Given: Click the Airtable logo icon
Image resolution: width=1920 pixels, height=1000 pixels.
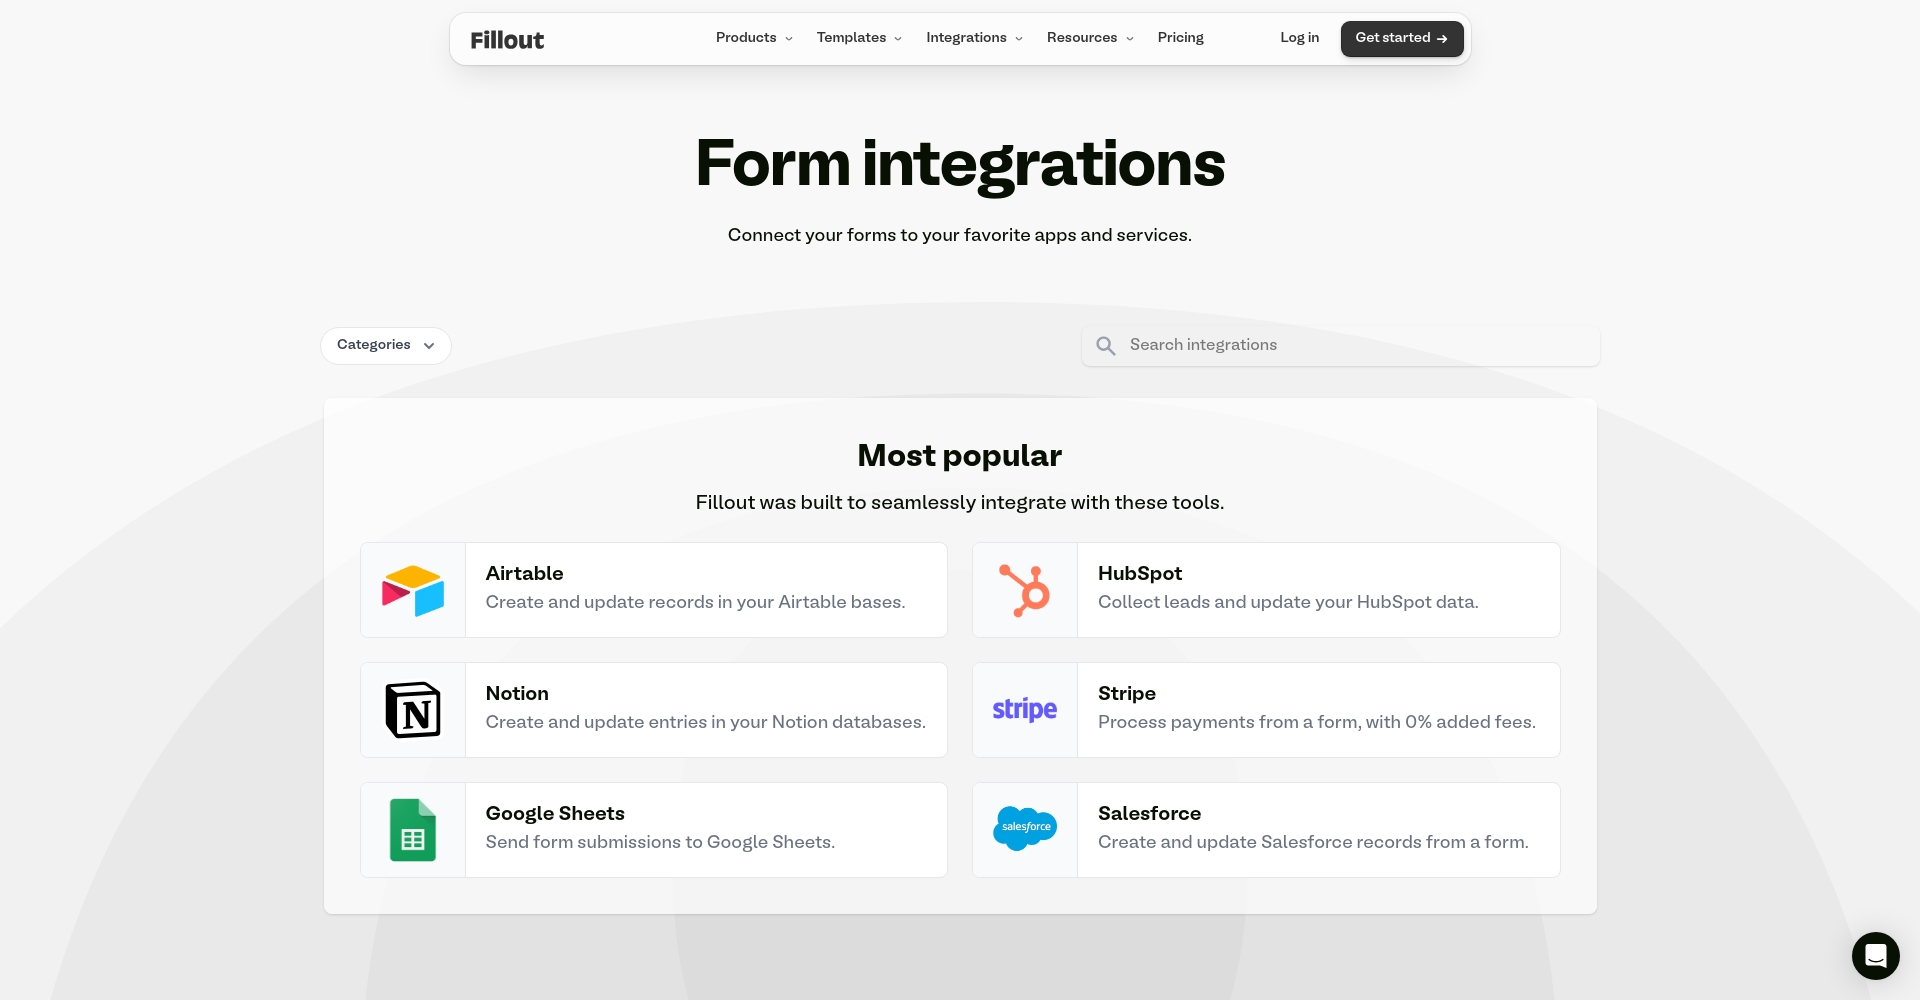Looking at the screenshot, I should (413, 590).
